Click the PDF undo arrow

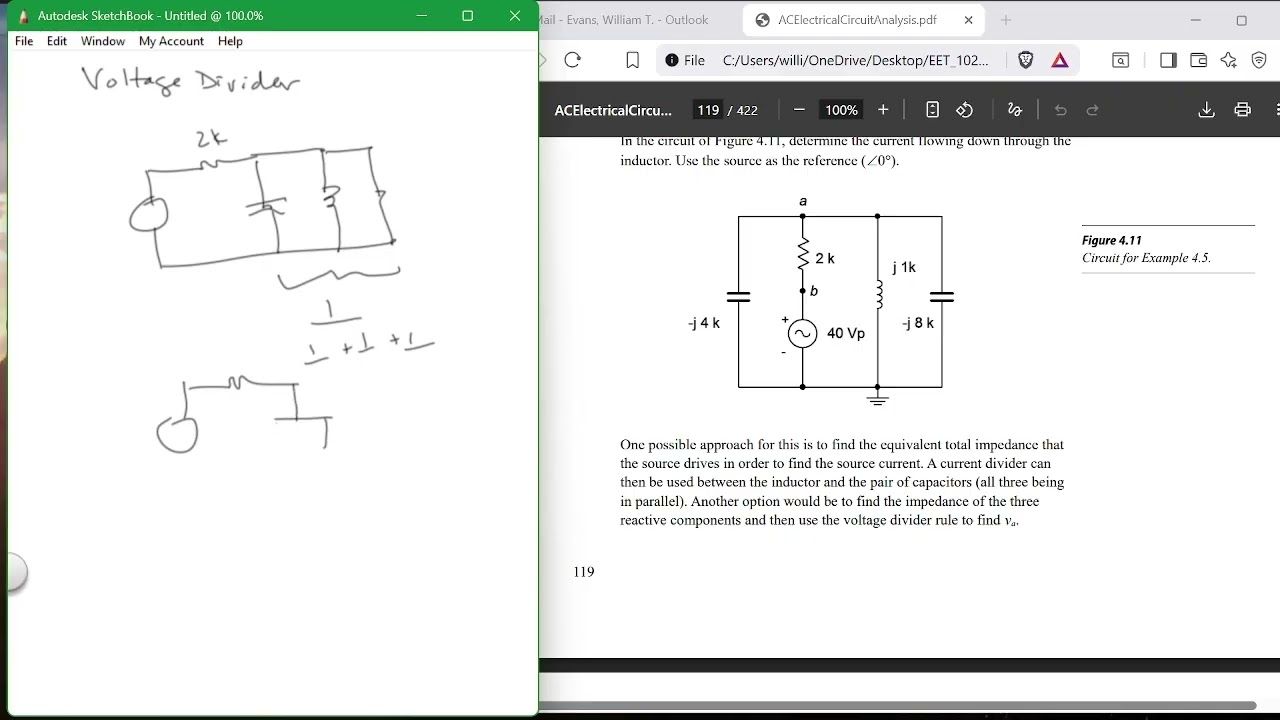click(1061, 110)
